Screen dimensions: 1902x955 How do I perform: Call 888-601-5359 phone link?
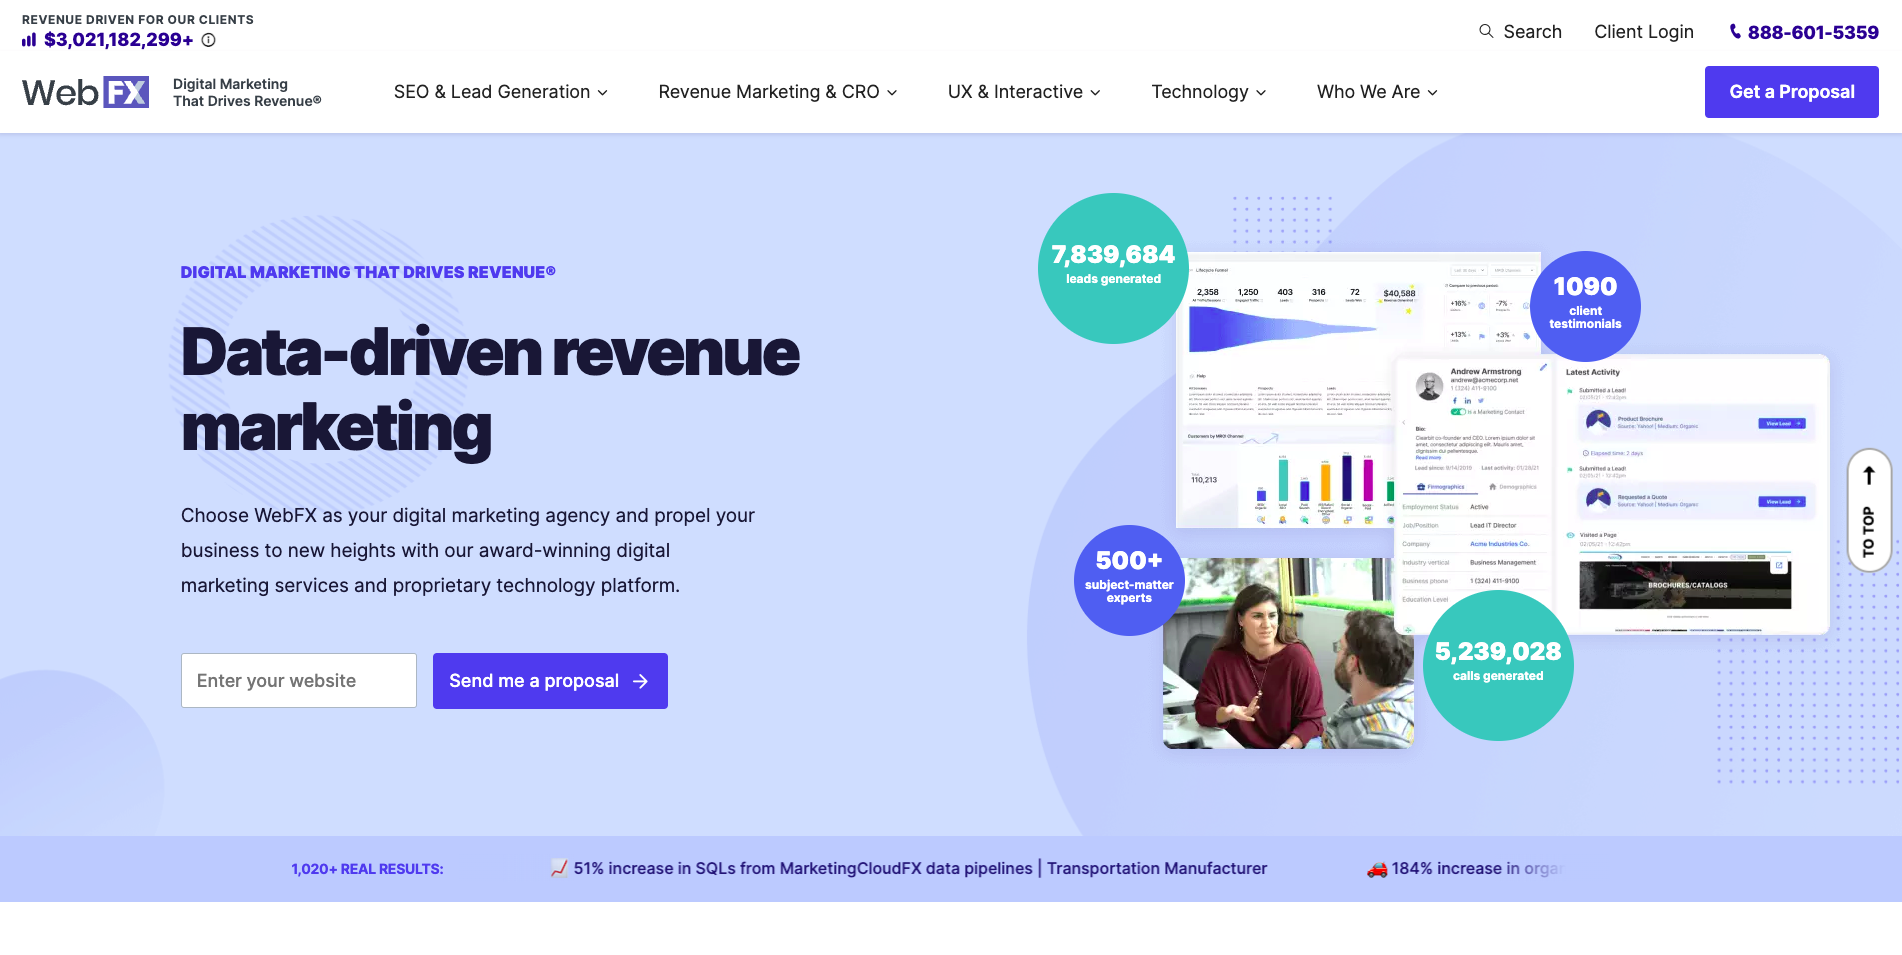[1812, 32]
